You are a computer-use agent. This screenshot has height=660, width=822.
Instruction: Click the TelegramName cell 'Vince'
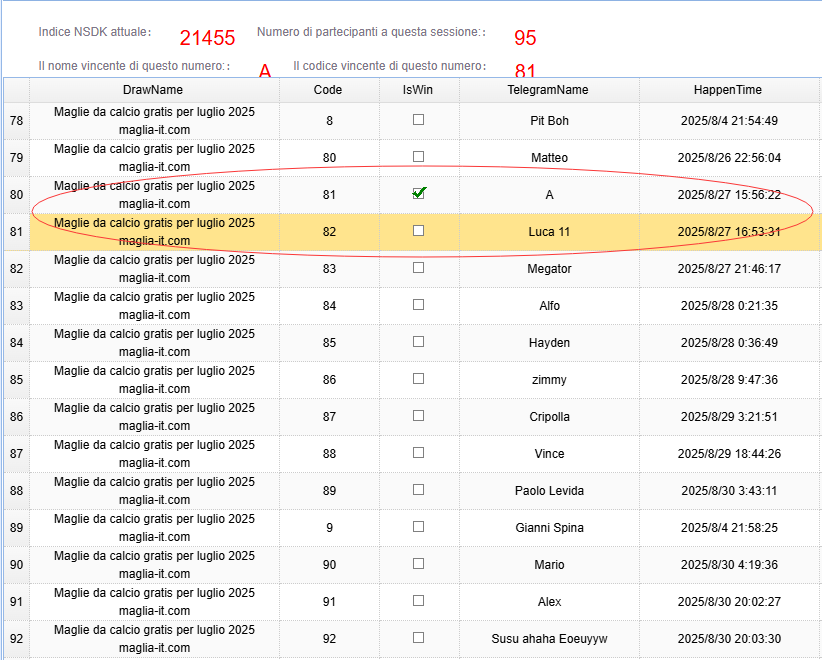549,453
